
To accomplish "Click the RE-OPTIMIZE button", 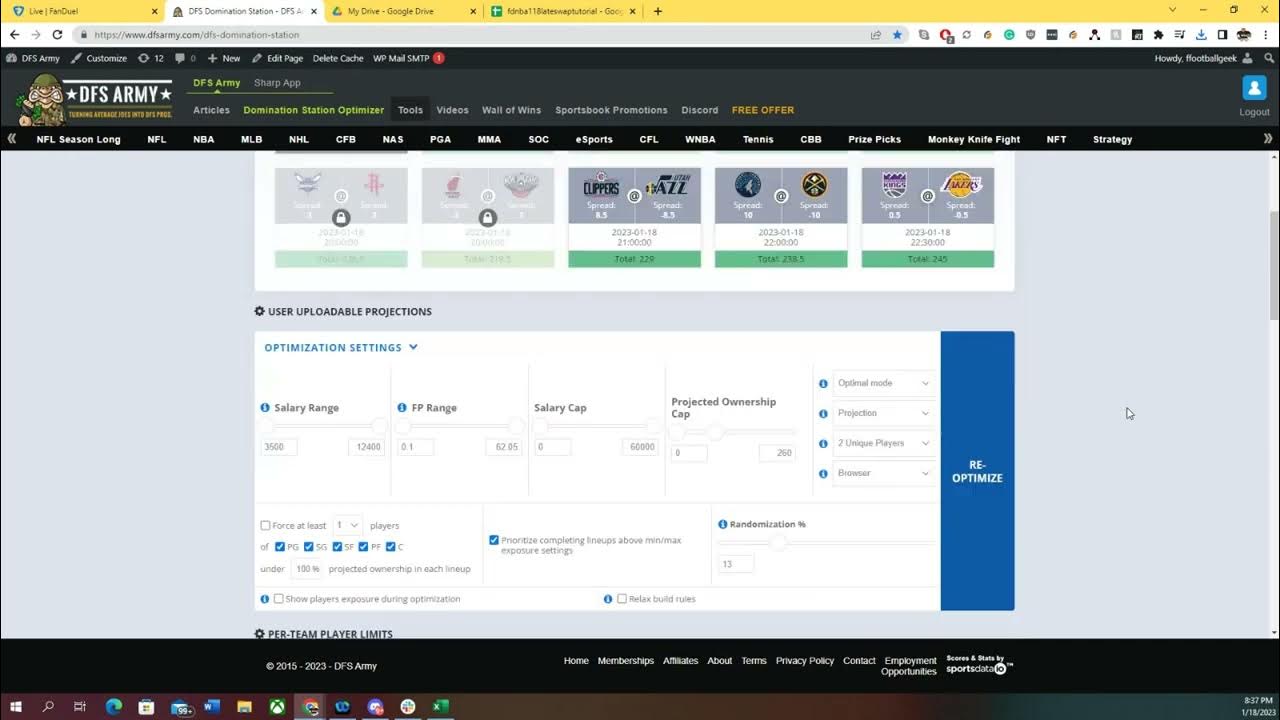I will pos(977,471).
